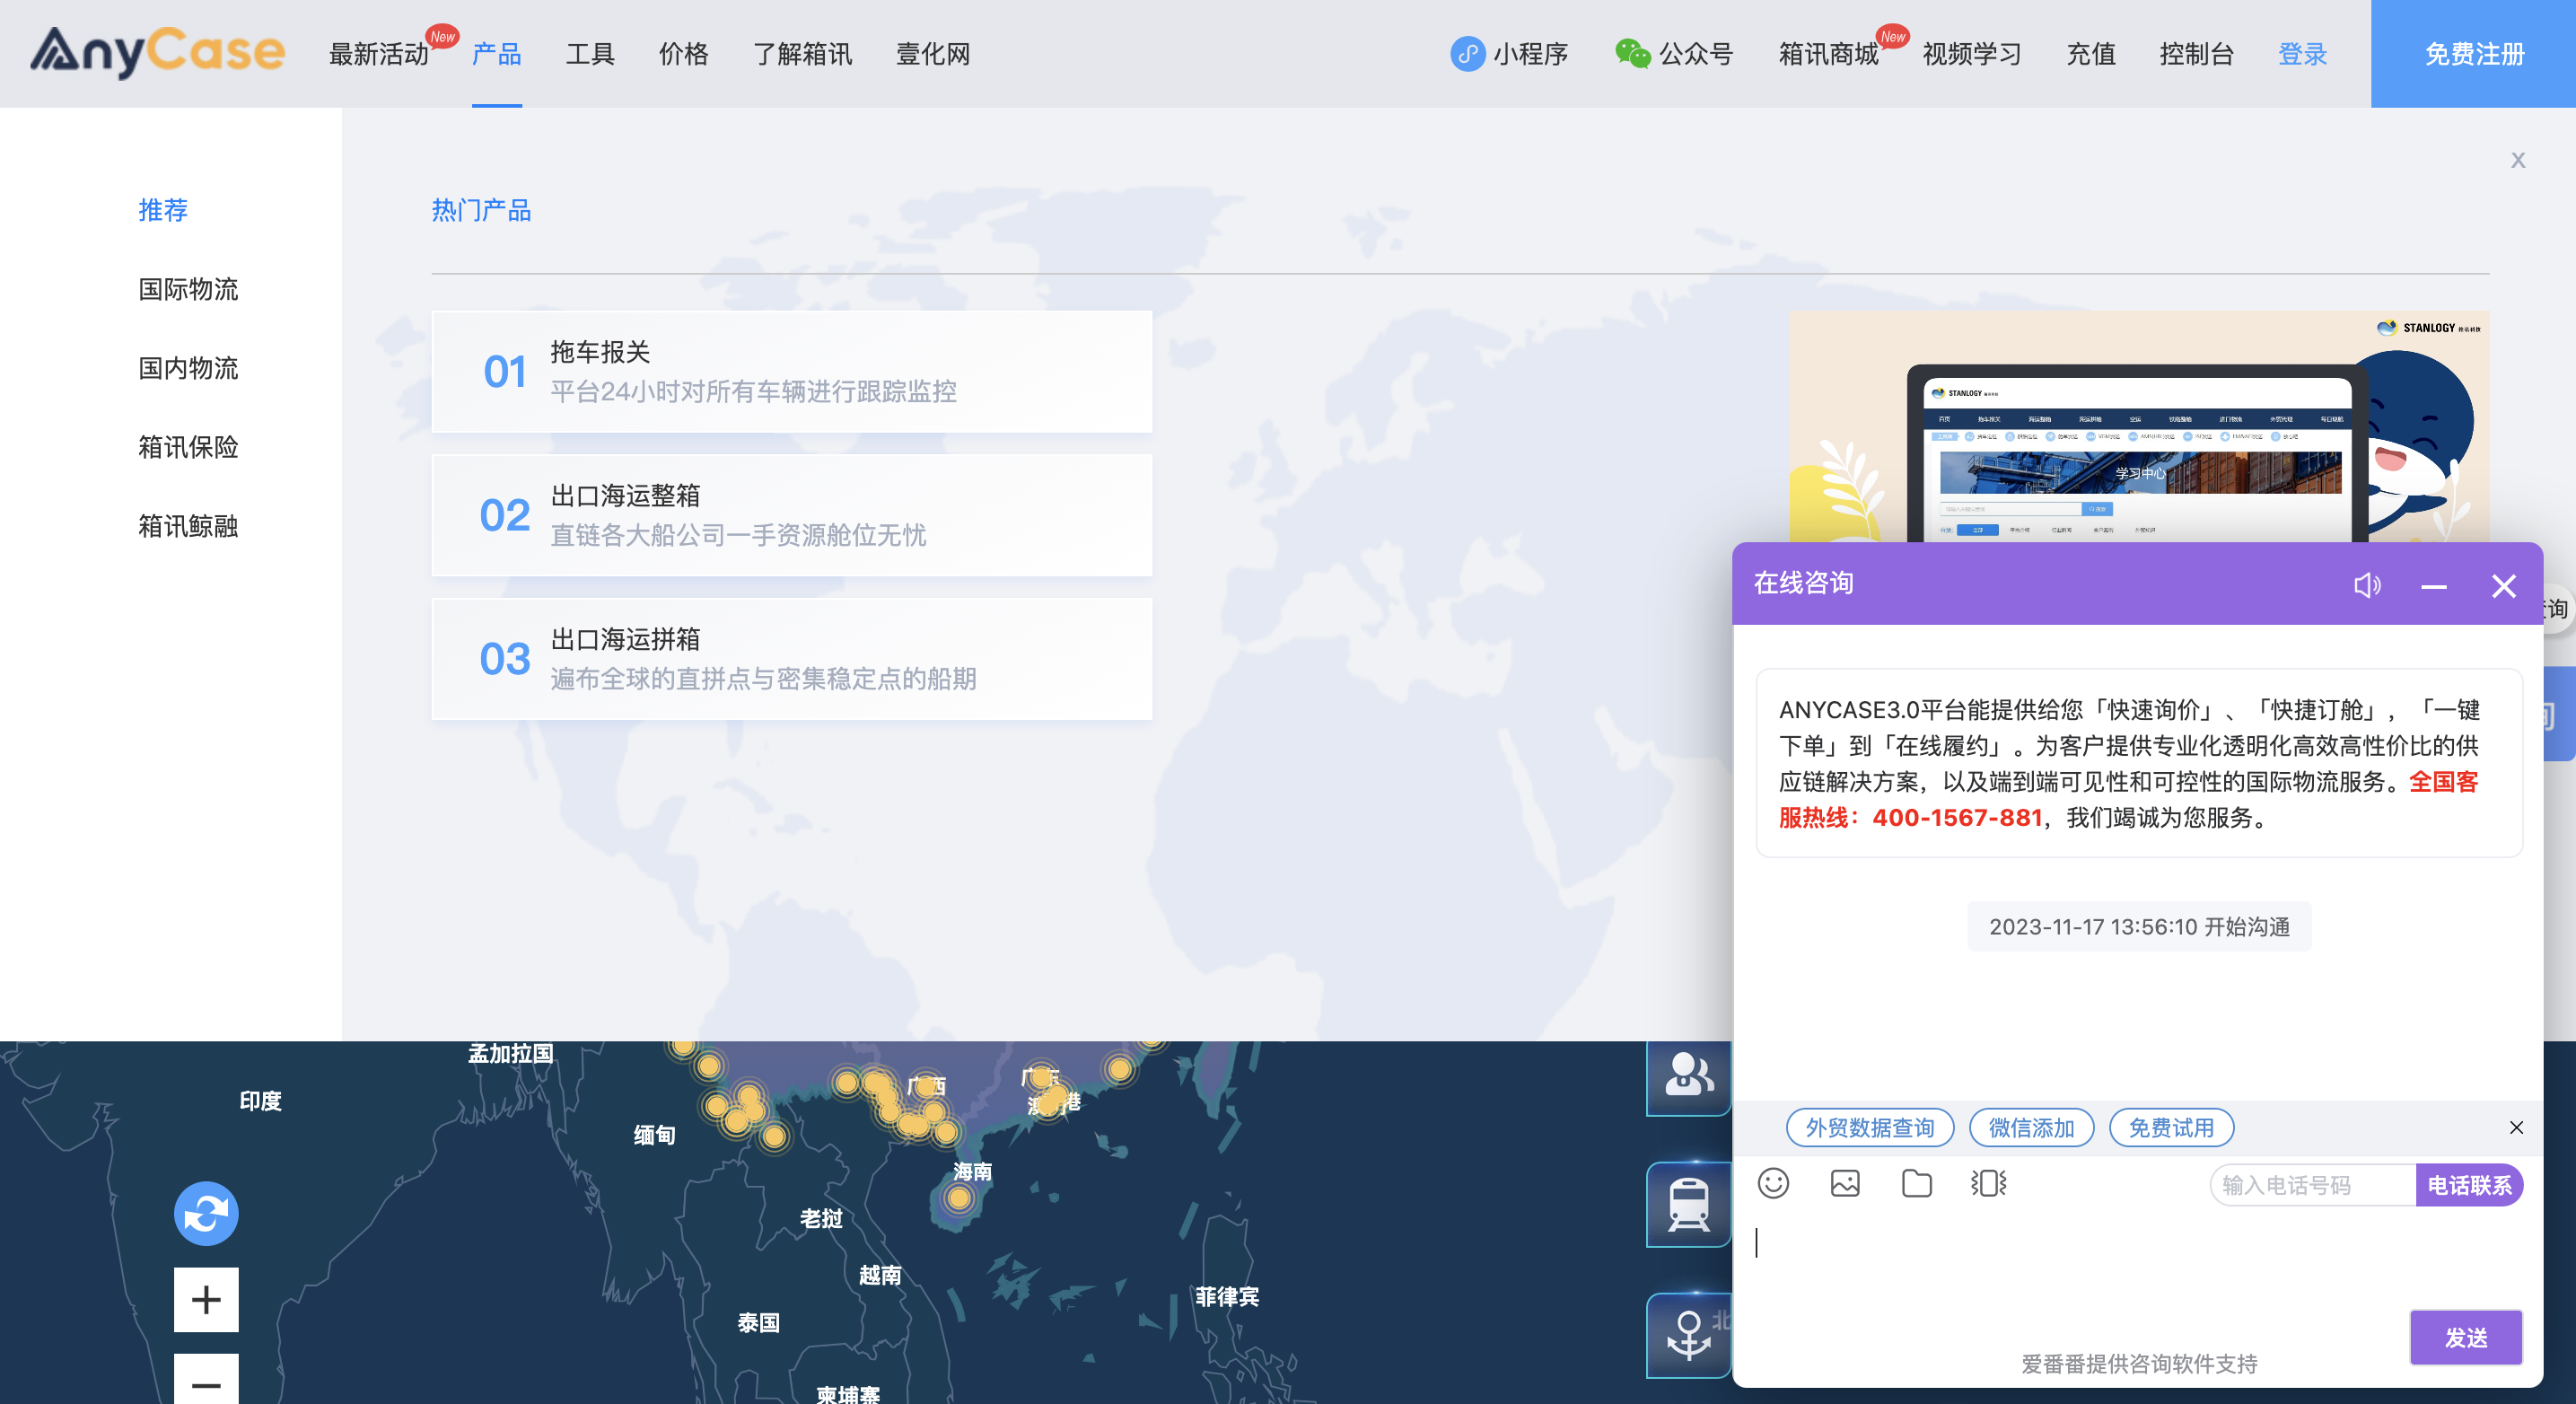2576x1404 pixels.
Task: Click the Stanlogy 学习中心 banner image
Action: pos(2138,427)
